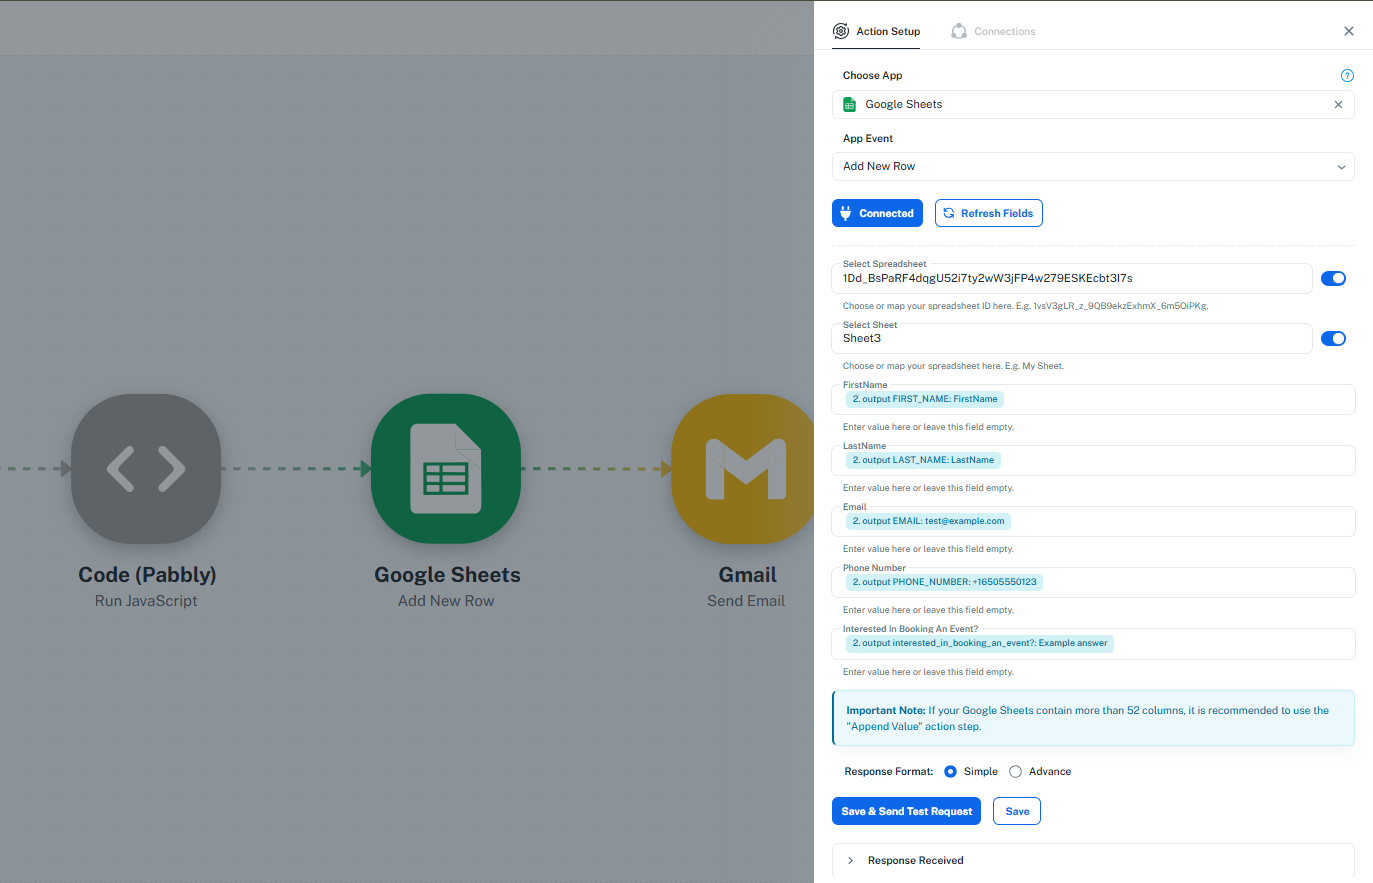This screenshot has width=1373, height=883.
Task: Open the Gmail Send Email step
Action: point(745,469)
